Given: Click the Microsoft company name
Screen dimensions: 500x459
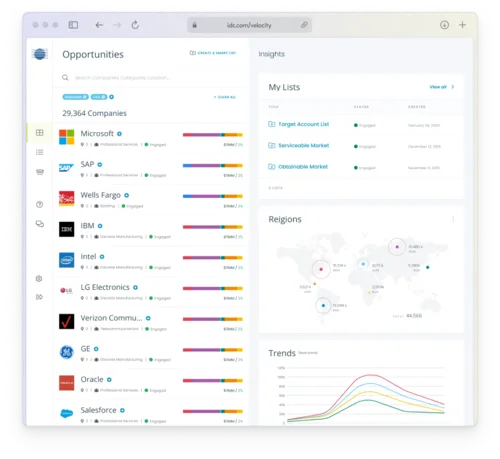Looking at the screenshot, I should click(x=97, y=133).
